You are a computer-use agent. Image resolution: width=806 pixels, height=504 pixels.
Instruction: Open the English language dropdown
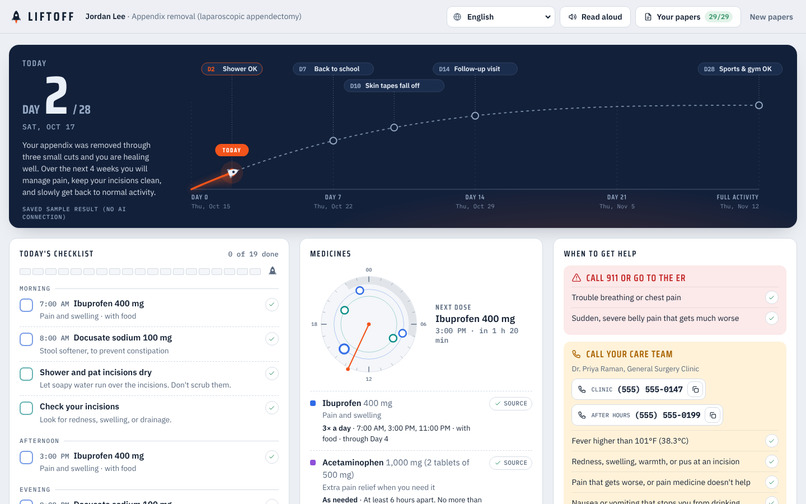click(501, 17)
